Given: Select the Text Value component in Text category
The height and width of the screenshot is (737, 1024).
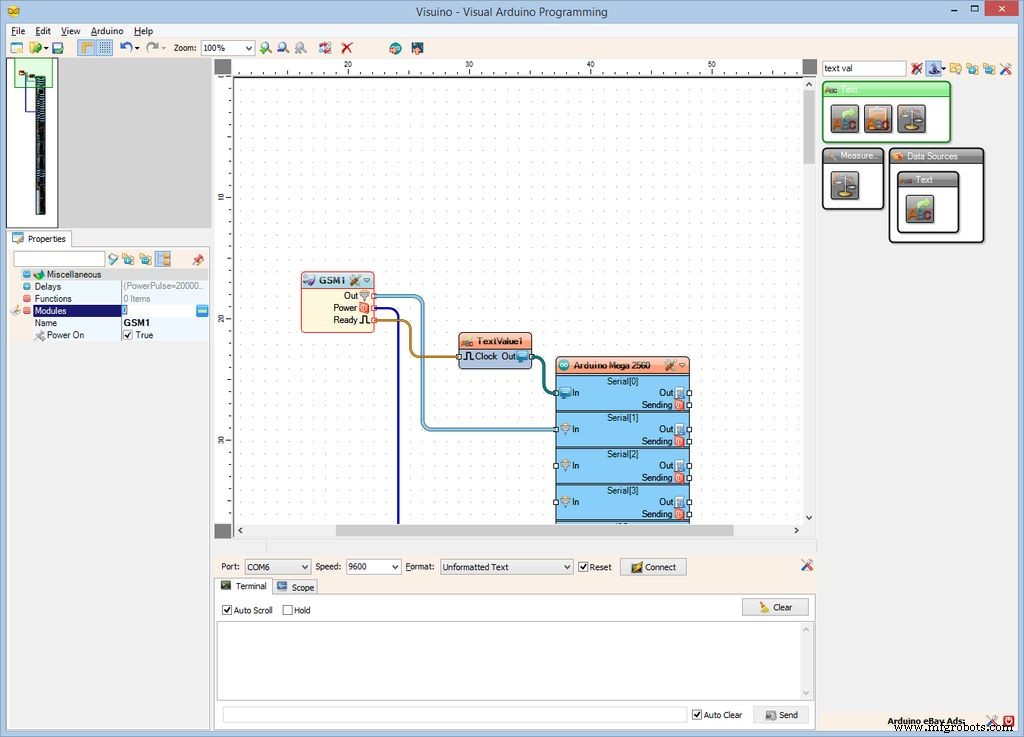Looking at the screenshot, I should point(845,120).
